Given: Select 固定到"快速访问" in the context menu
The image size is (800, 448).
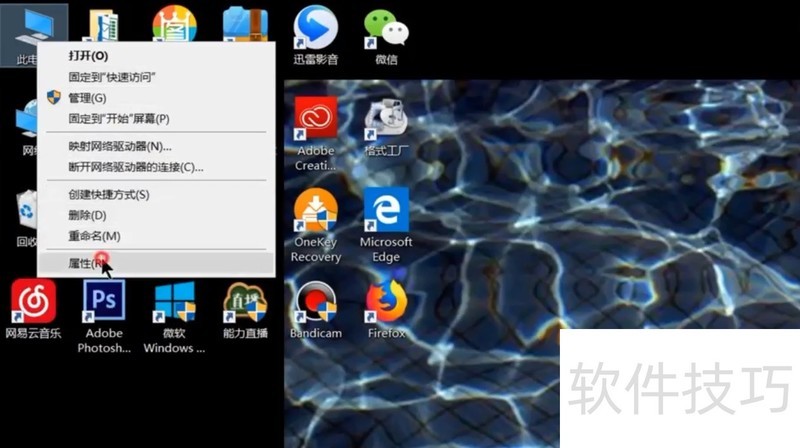Looking at the screenshot, I should tap(112, 77).
